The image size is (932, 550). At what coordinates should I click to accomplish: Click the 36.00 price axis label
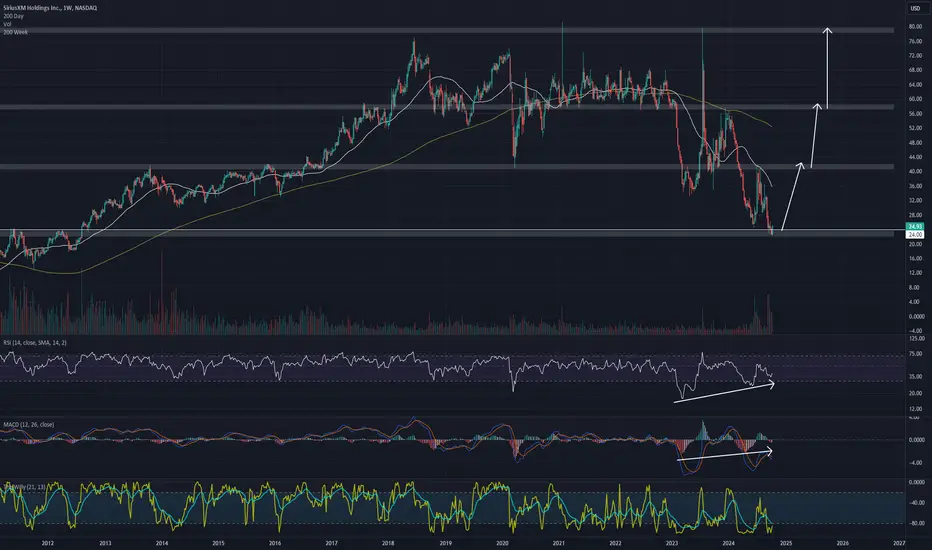pos(915,186)
